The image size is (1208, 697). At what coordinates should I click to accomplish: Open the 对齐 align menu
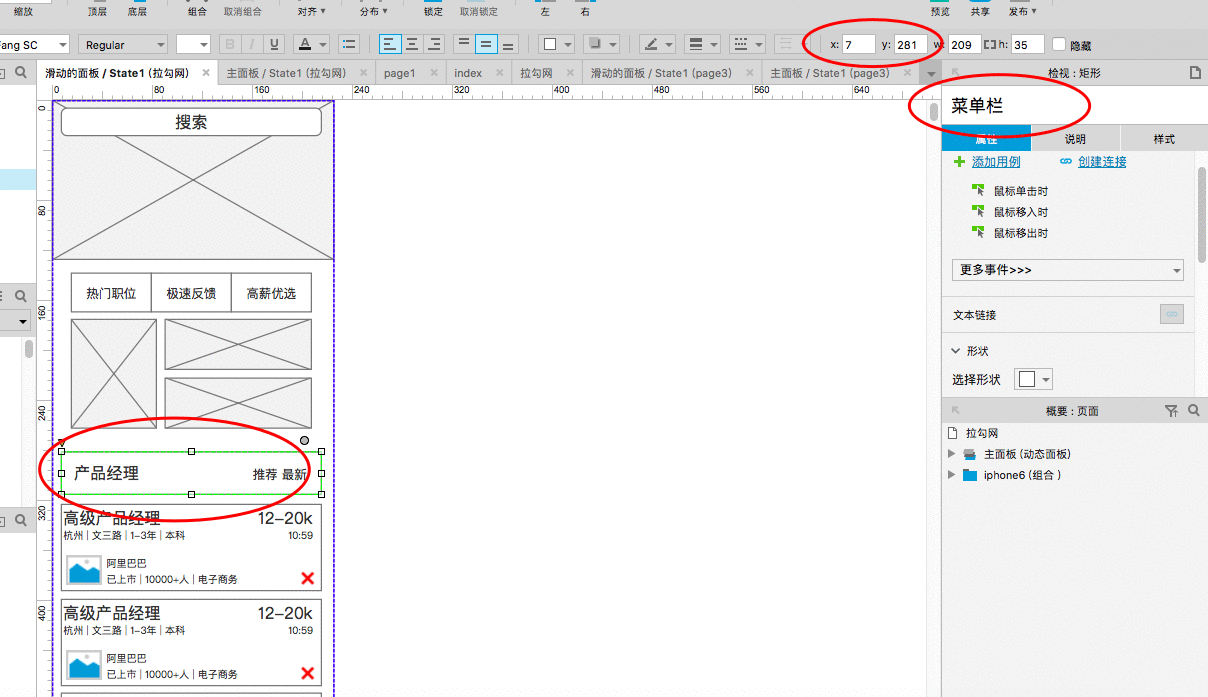pos(311,11)
